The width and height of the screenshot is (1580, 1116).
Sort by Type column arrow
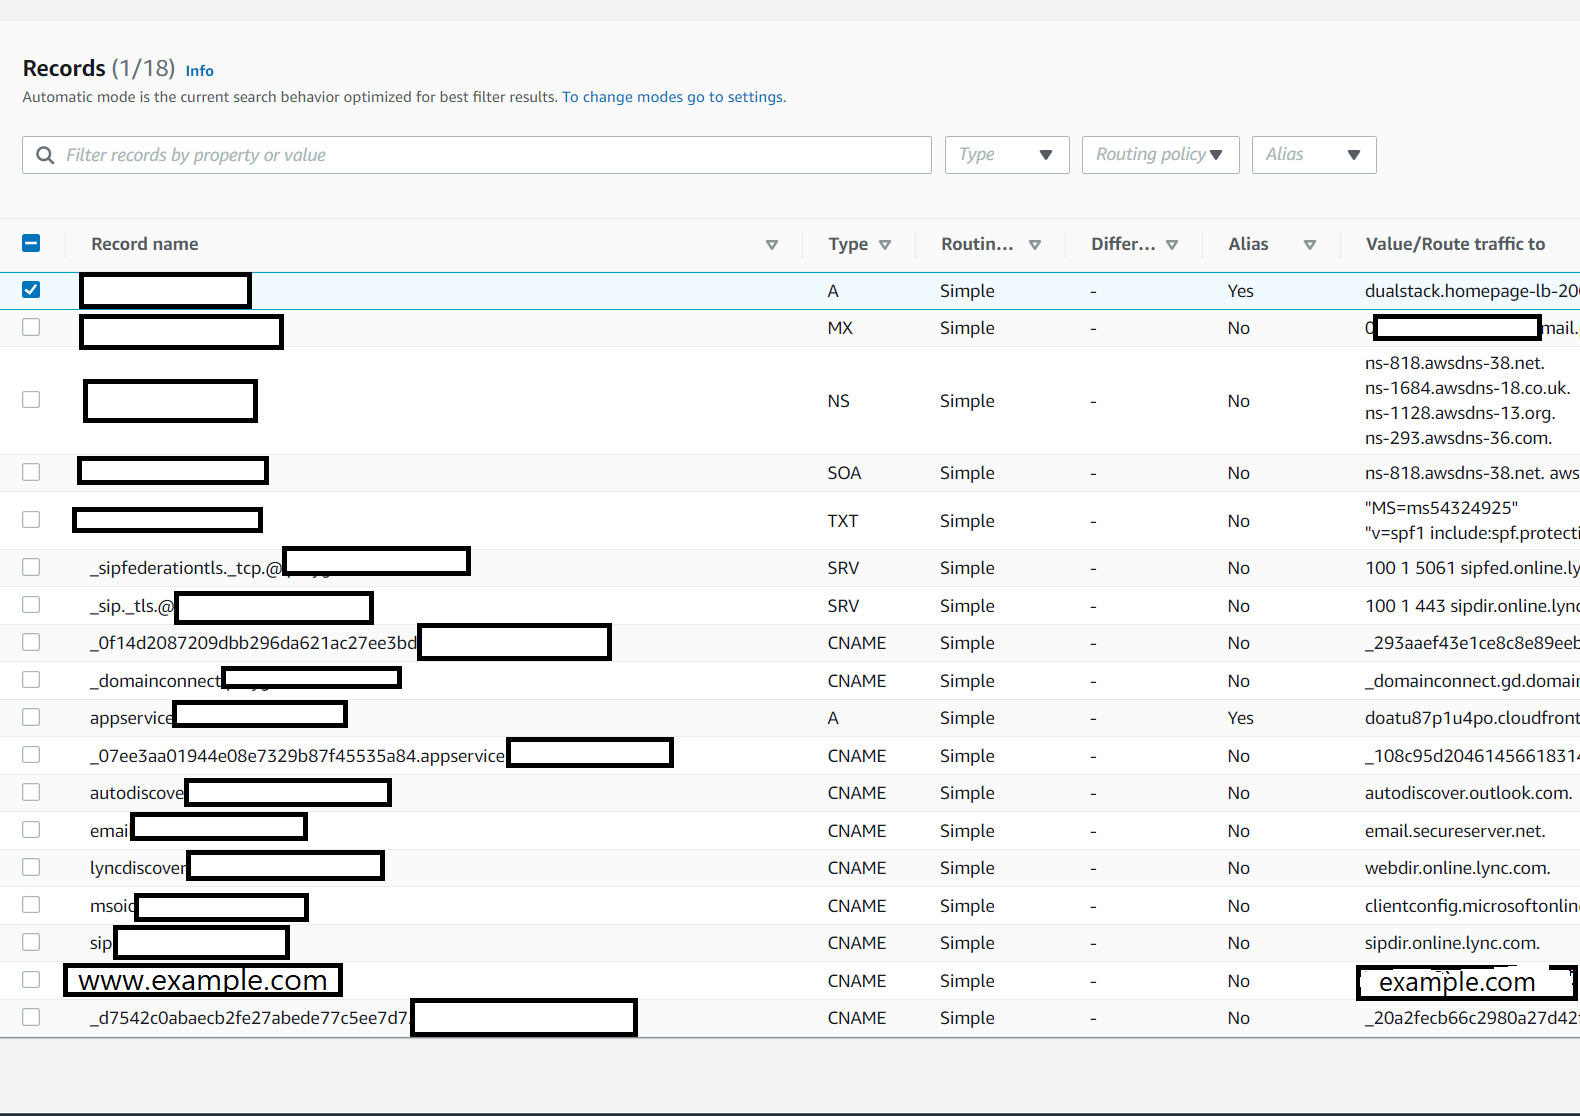coord(885,245)
